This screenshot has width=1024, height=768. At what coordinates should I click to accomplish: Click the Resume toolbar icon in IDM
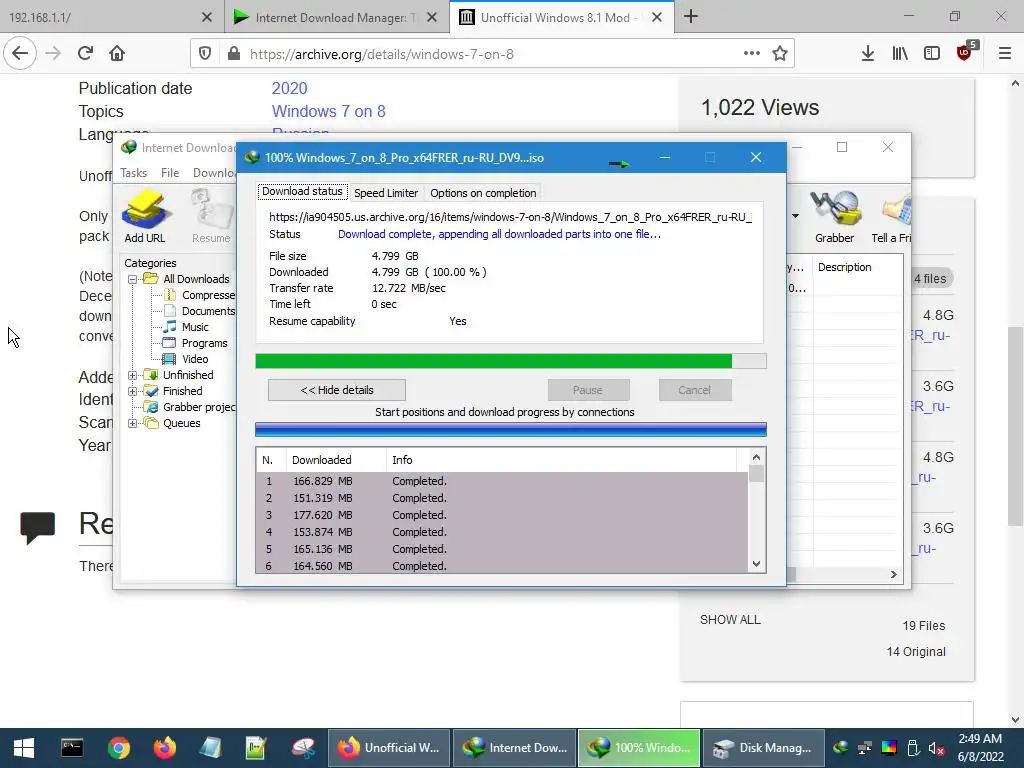(x=210, y=217)
